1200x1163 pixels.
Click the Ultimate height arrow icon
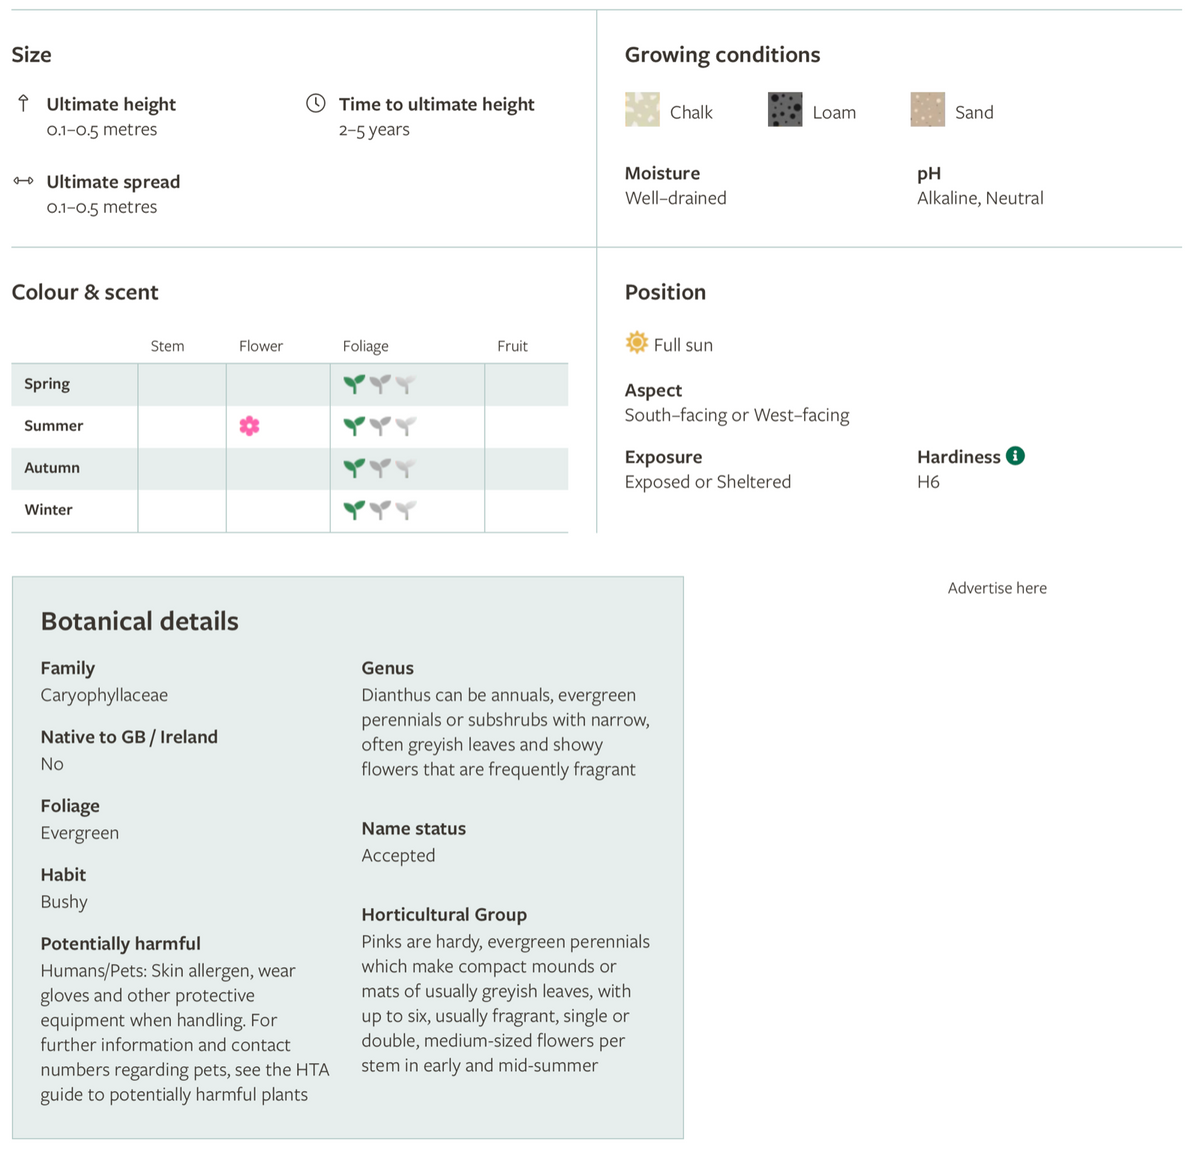(24, 103)
